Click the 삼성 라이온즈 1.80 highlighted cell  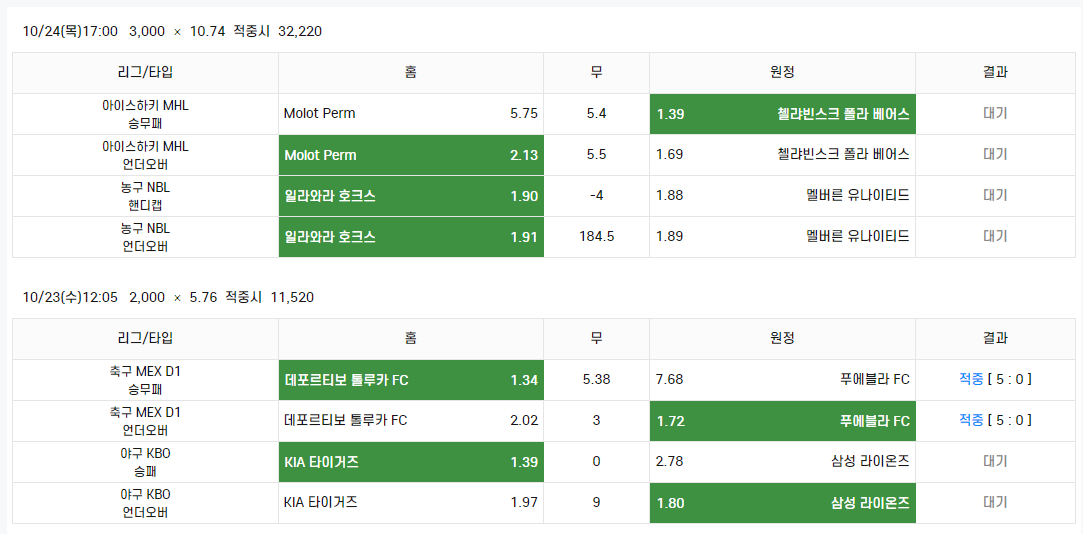783,502
